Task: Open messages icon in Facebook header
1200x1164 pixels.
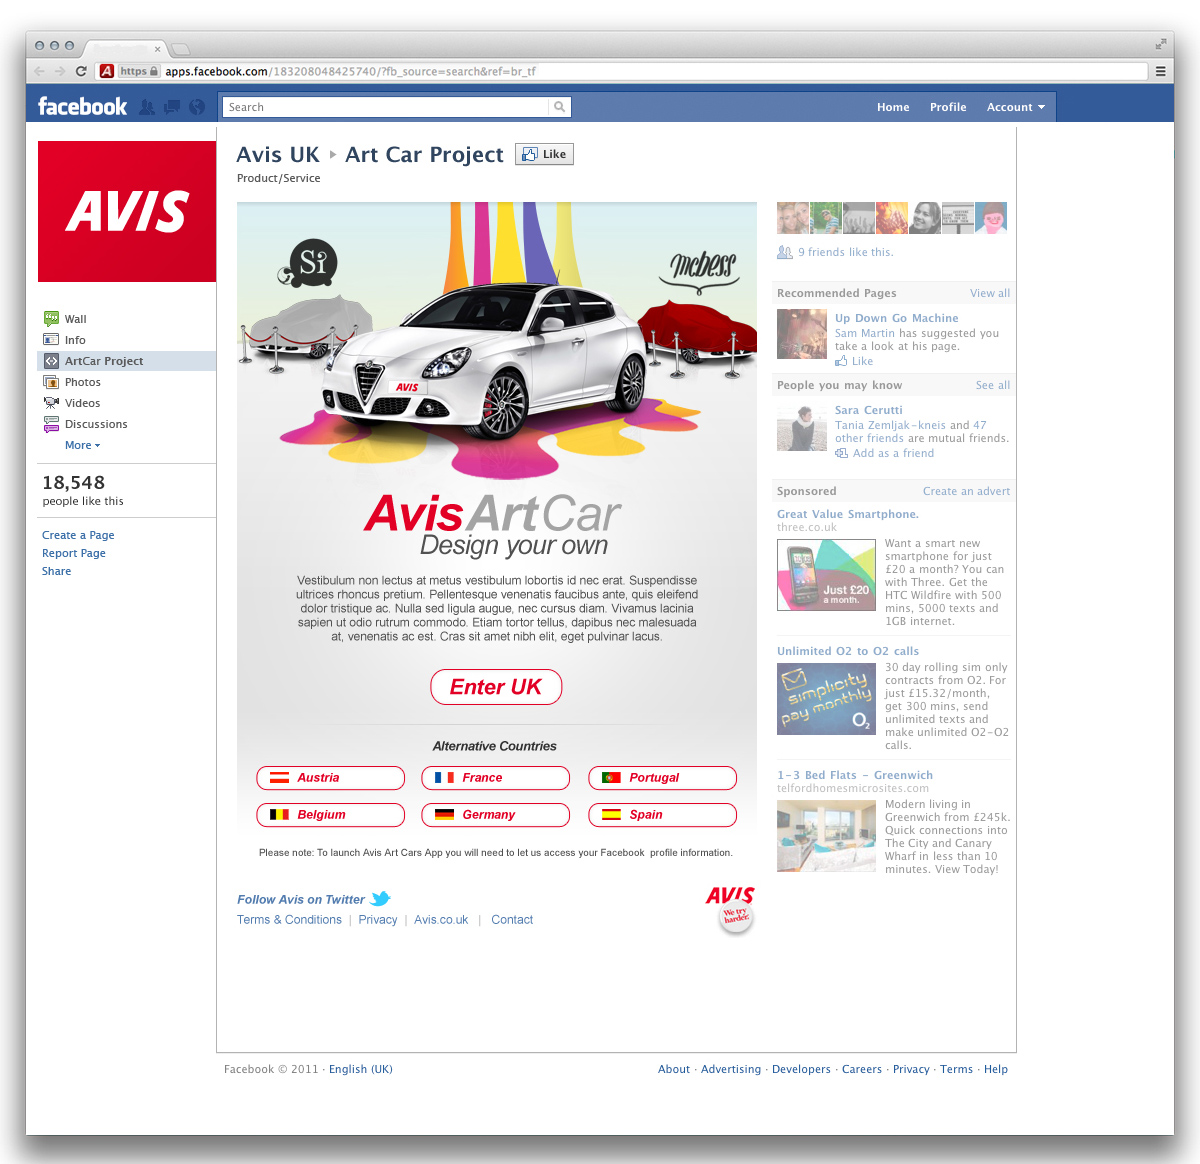Action: pos(172,107)
